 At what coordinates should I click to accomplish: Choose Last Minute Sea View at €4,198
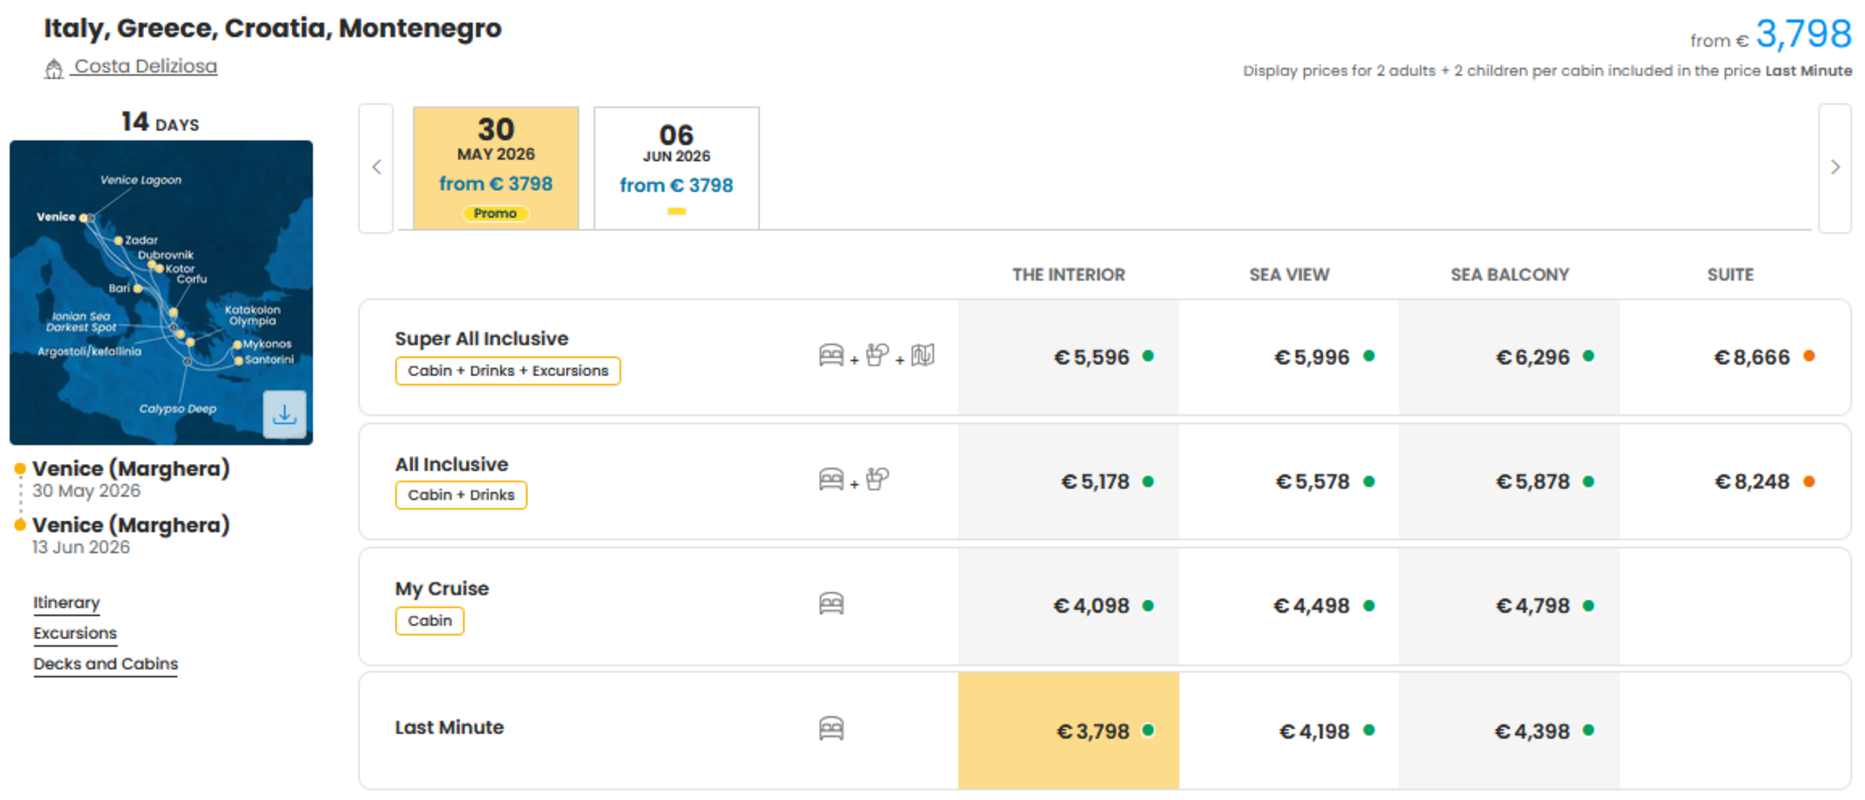(x=1289, y=731)
